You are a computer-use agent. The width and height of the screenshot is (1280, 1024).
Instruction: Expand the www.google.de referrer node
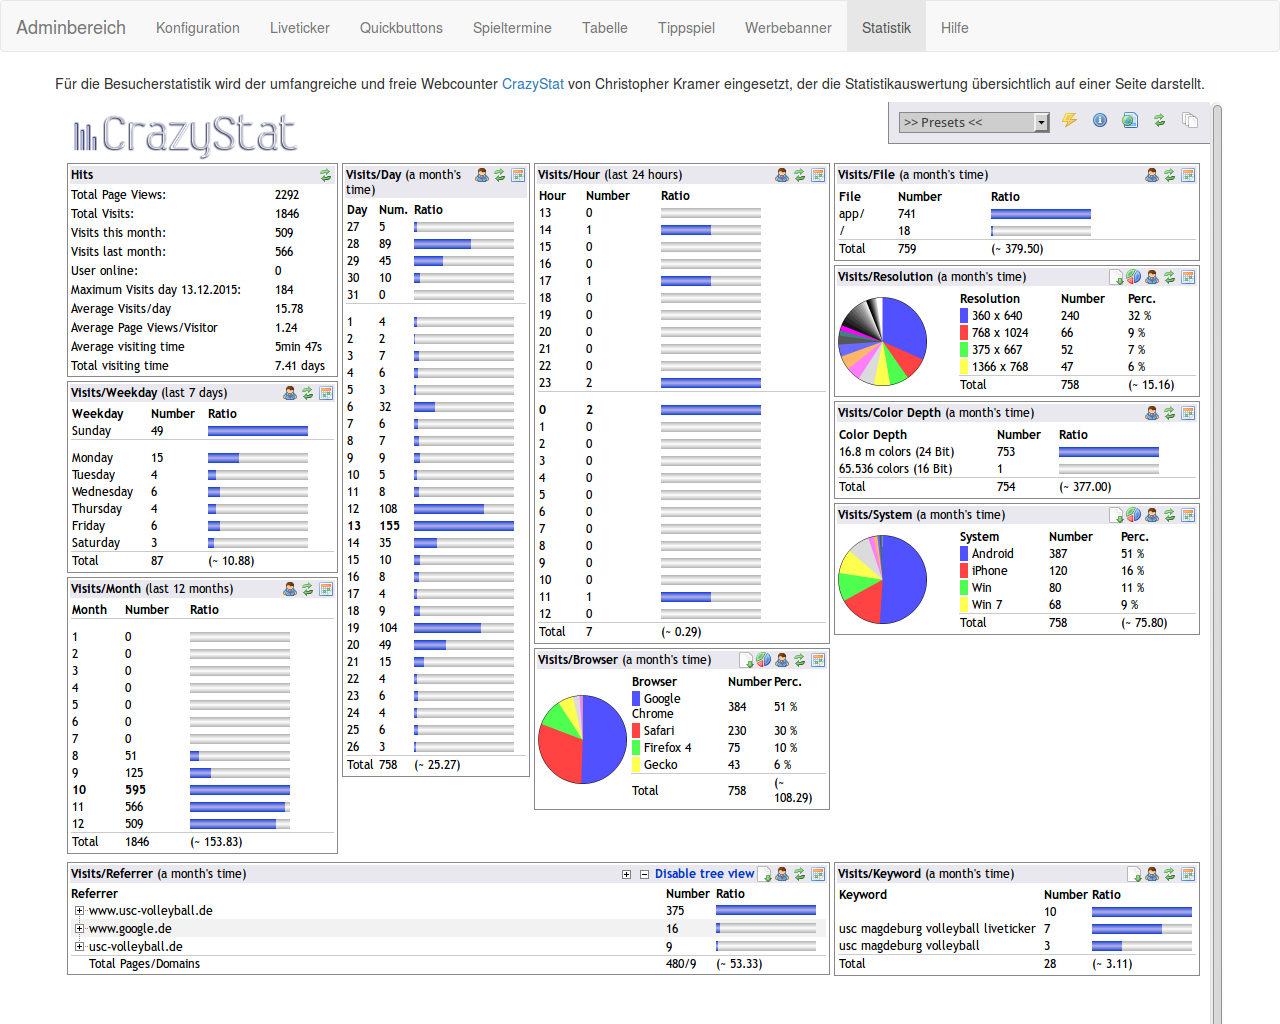[79, 929]
